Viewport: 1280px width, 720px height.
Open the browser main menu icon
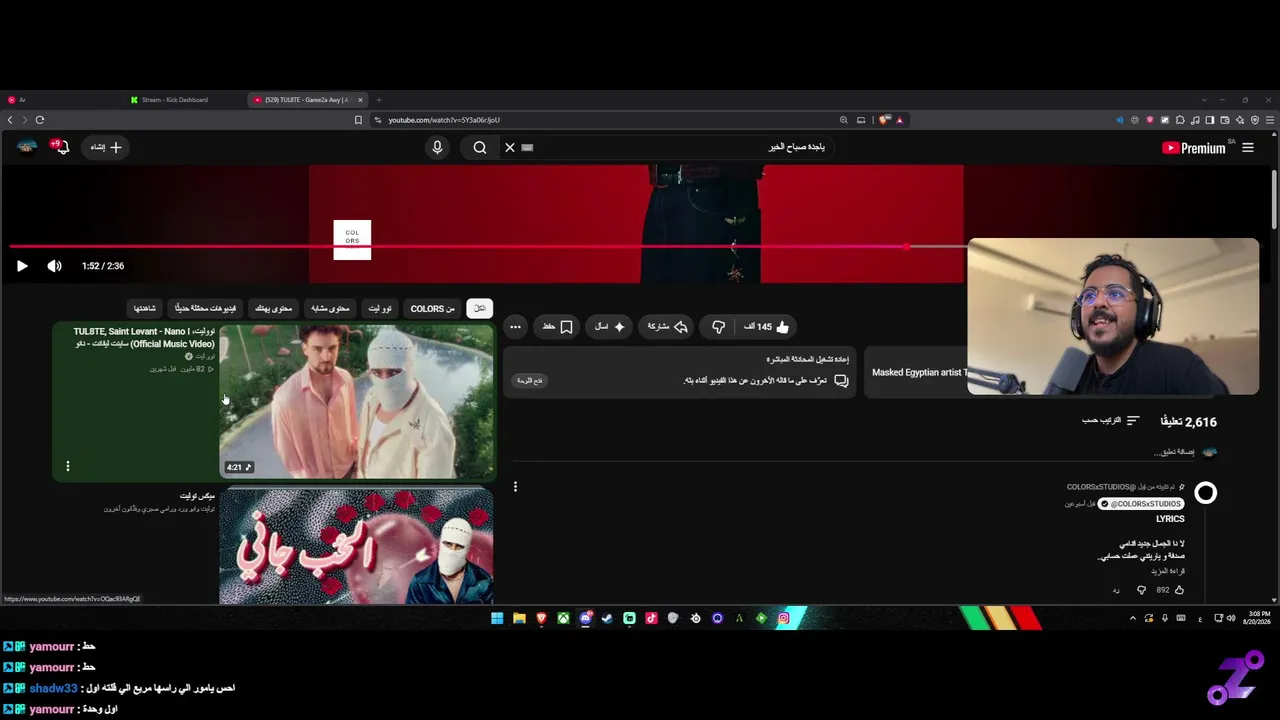pos(1270,120)
